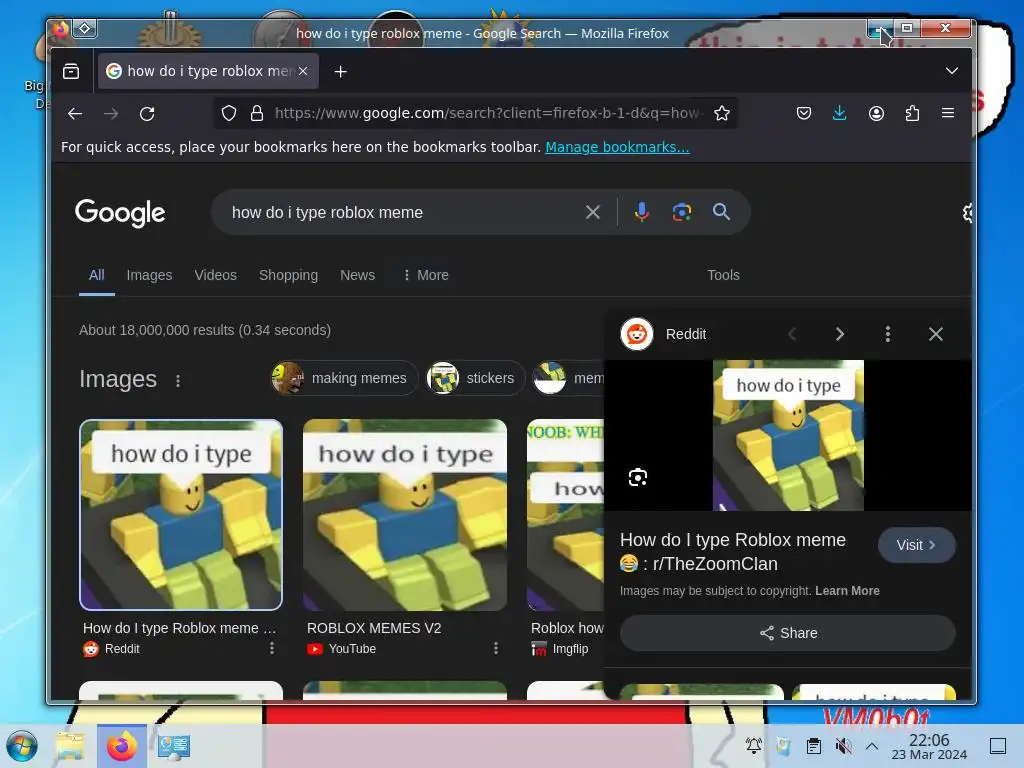This screenshot has height=768, width=1024.
Task: Submit search with magnifier icon
Action: point(722,212)
